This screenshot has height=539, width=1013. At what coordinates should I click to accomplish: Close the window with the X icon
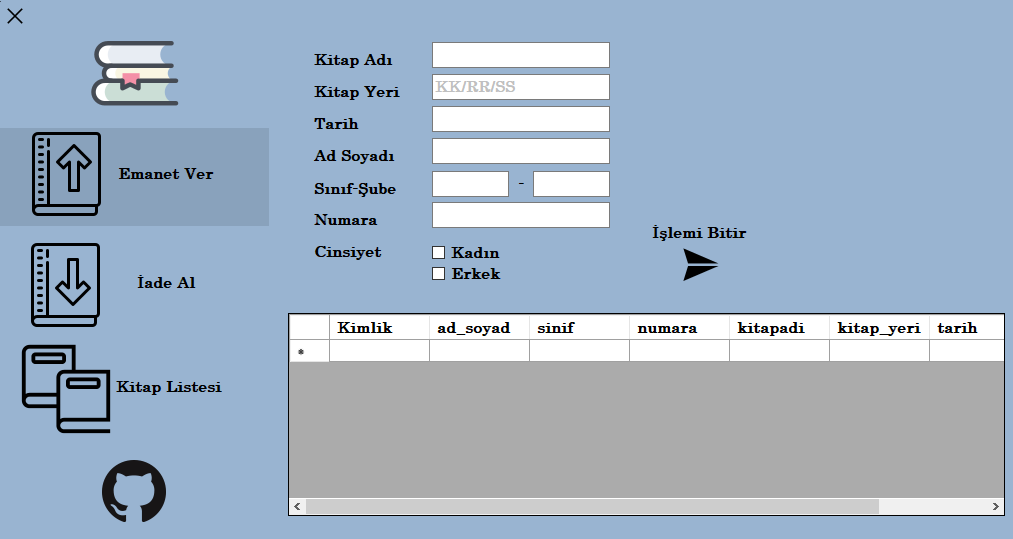(15, 16)
